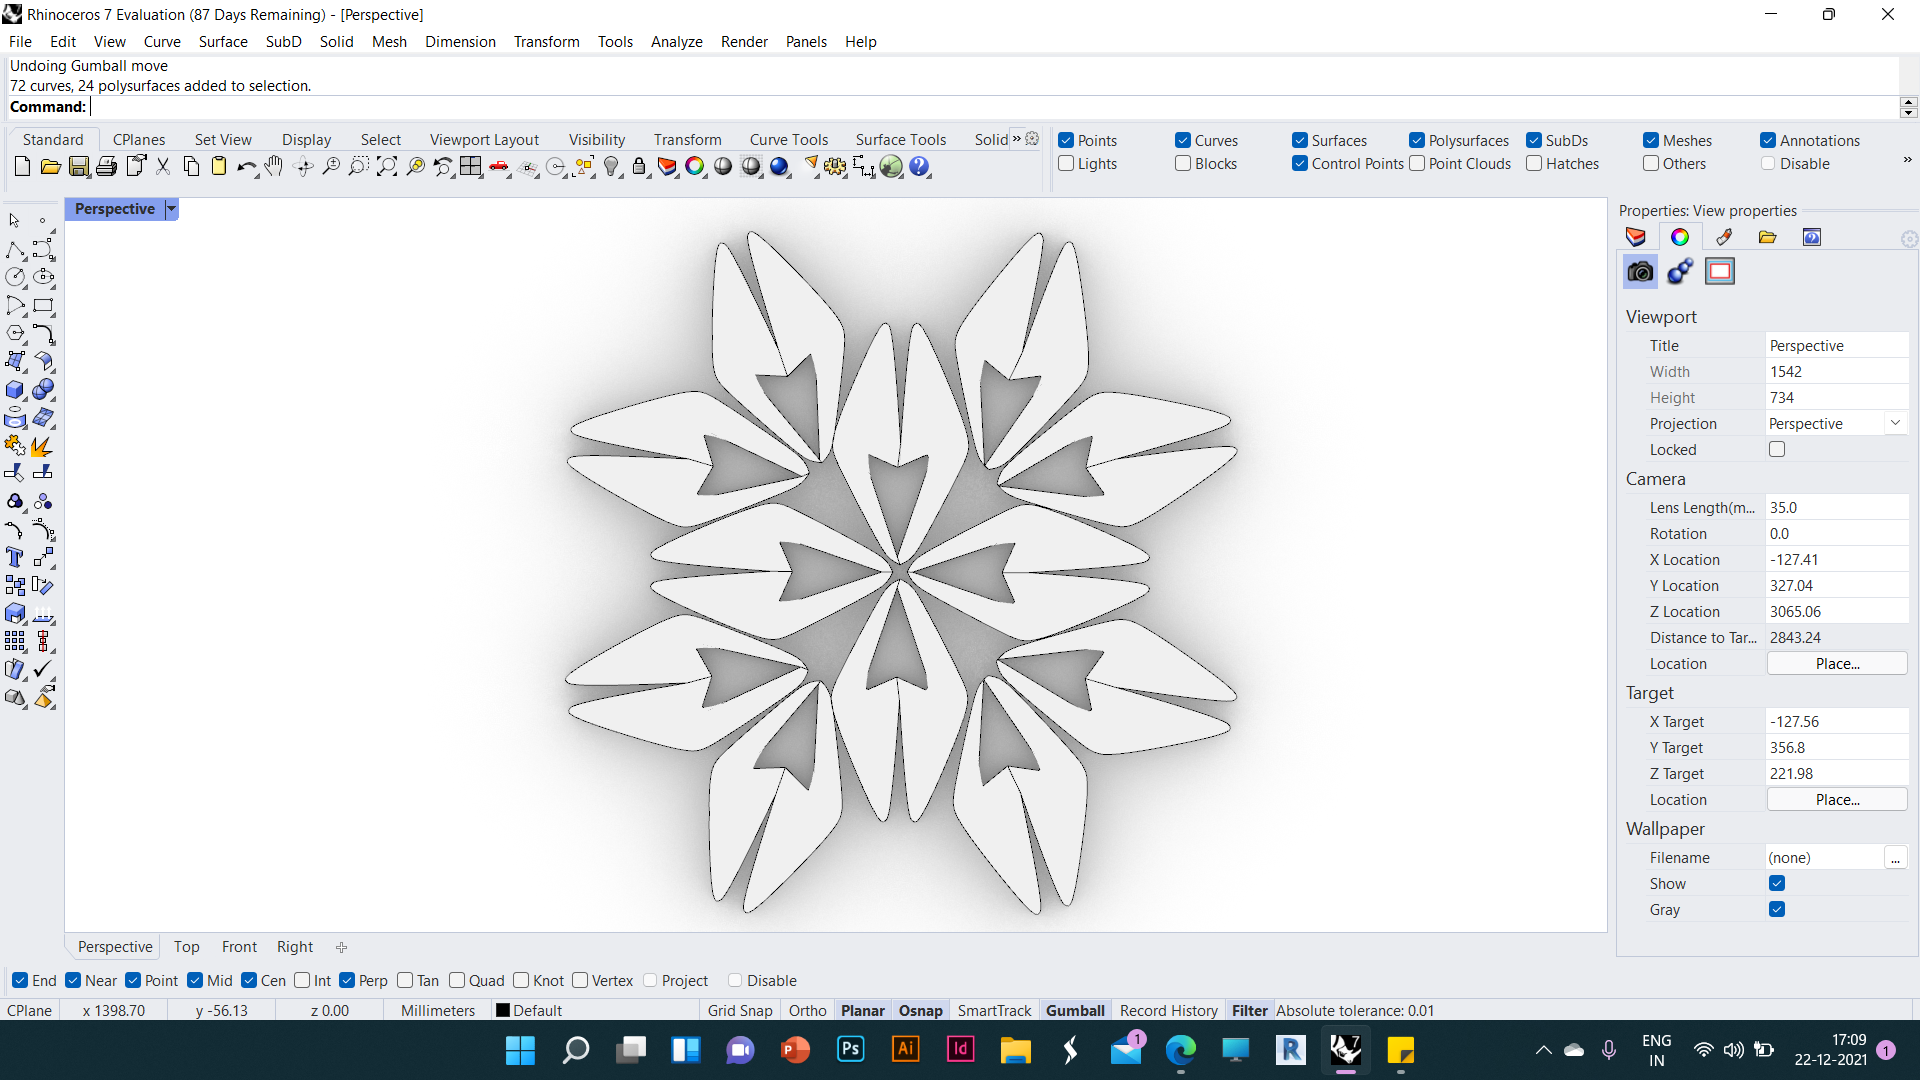
Task: Open the Perspective viewport title dropdown
Action: pos(171,209)
